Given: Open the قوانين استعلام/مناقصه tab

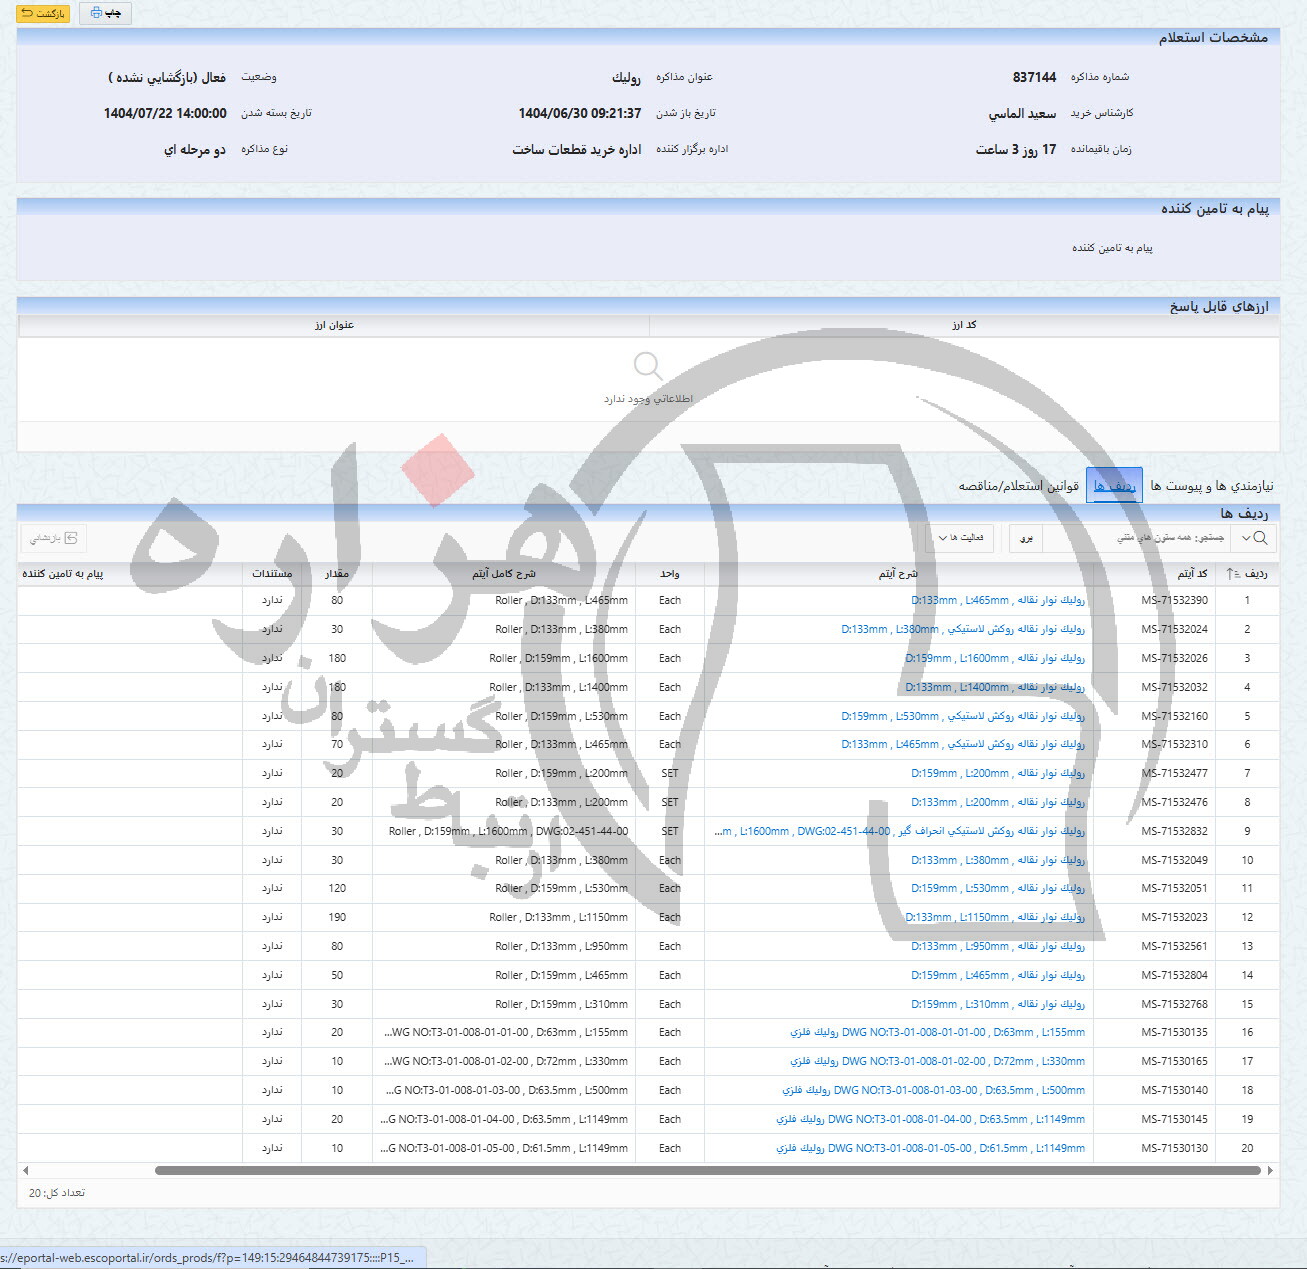Looking at the screenshot, I should (1018, 486).
